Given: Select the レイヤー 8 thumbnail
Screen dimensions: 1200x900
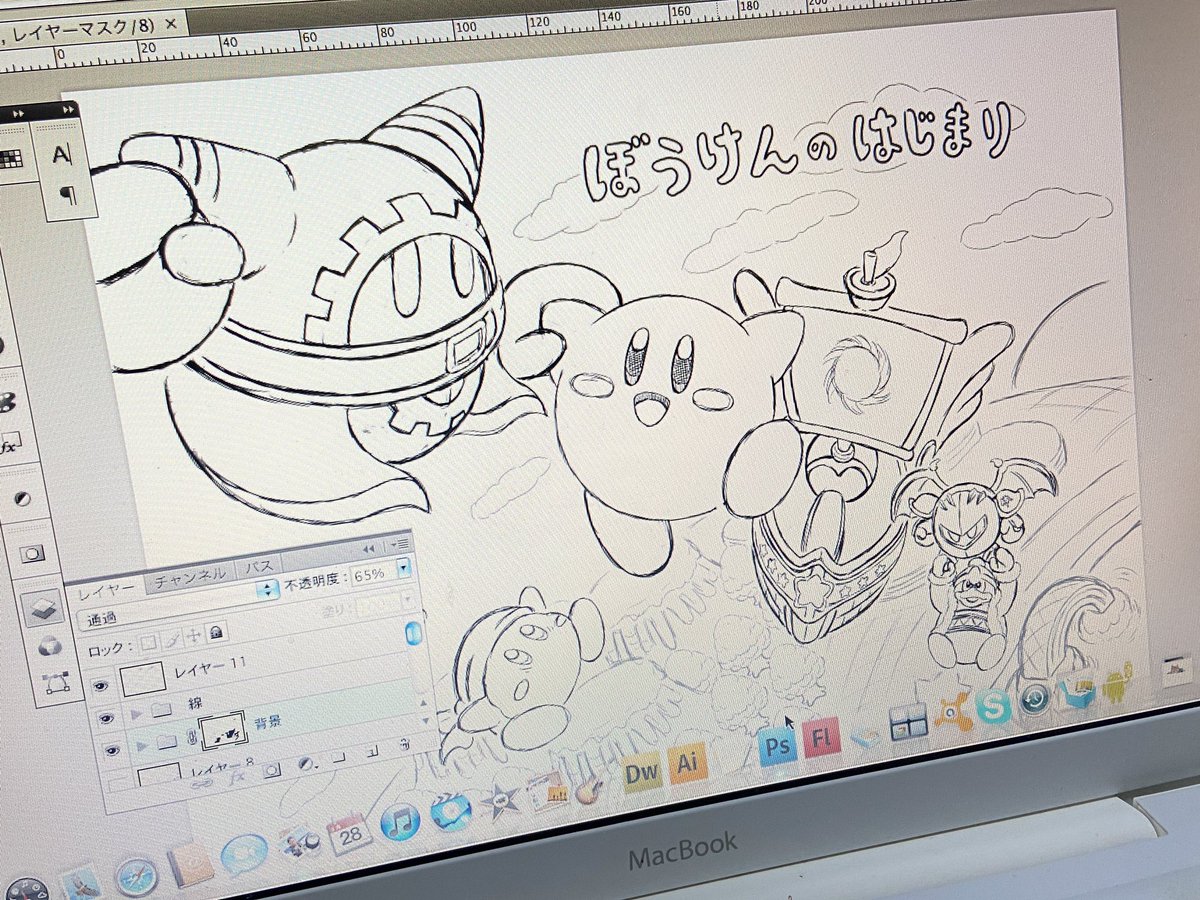Looking at the screenshot, I should click(x=160, y=774).
